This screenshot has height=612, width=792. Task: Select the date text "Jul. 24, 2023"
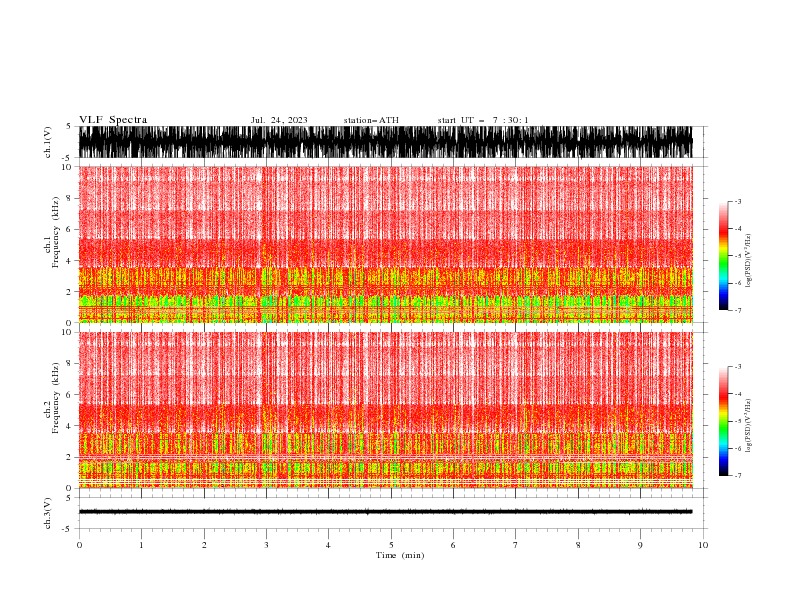279,120
